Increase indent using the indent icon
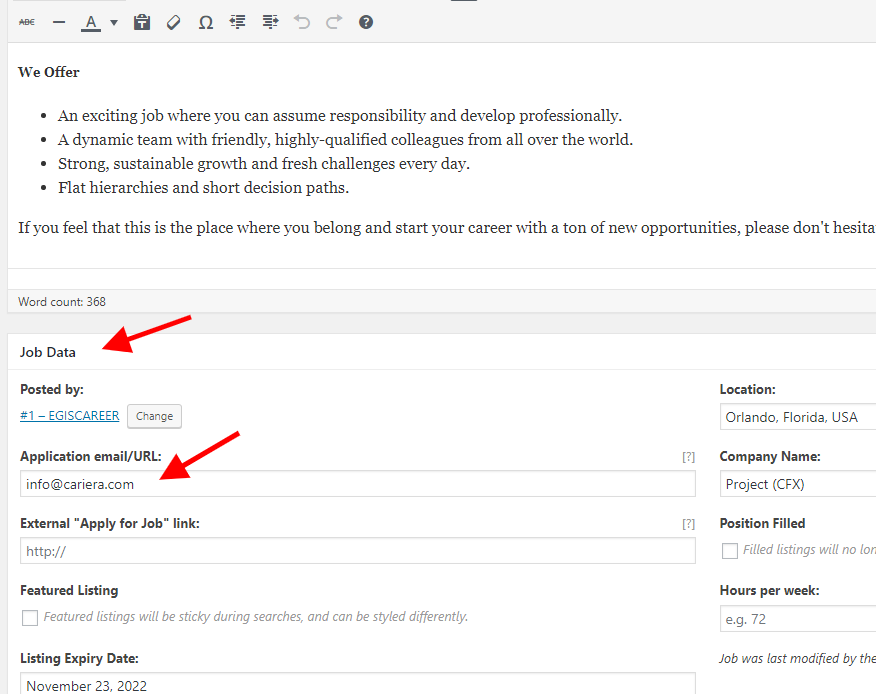 click(x=270, y=22)
